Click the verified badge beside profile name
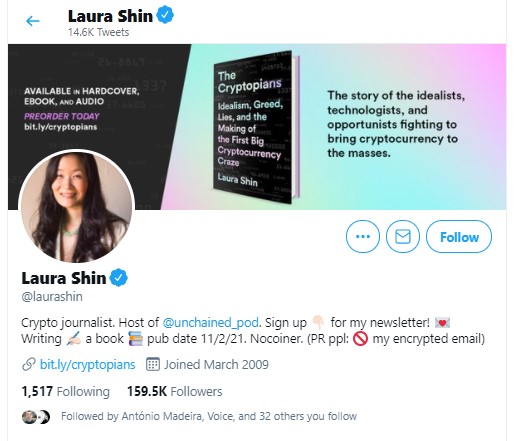This screenshot has width=518, height=441. pos(119,278)
